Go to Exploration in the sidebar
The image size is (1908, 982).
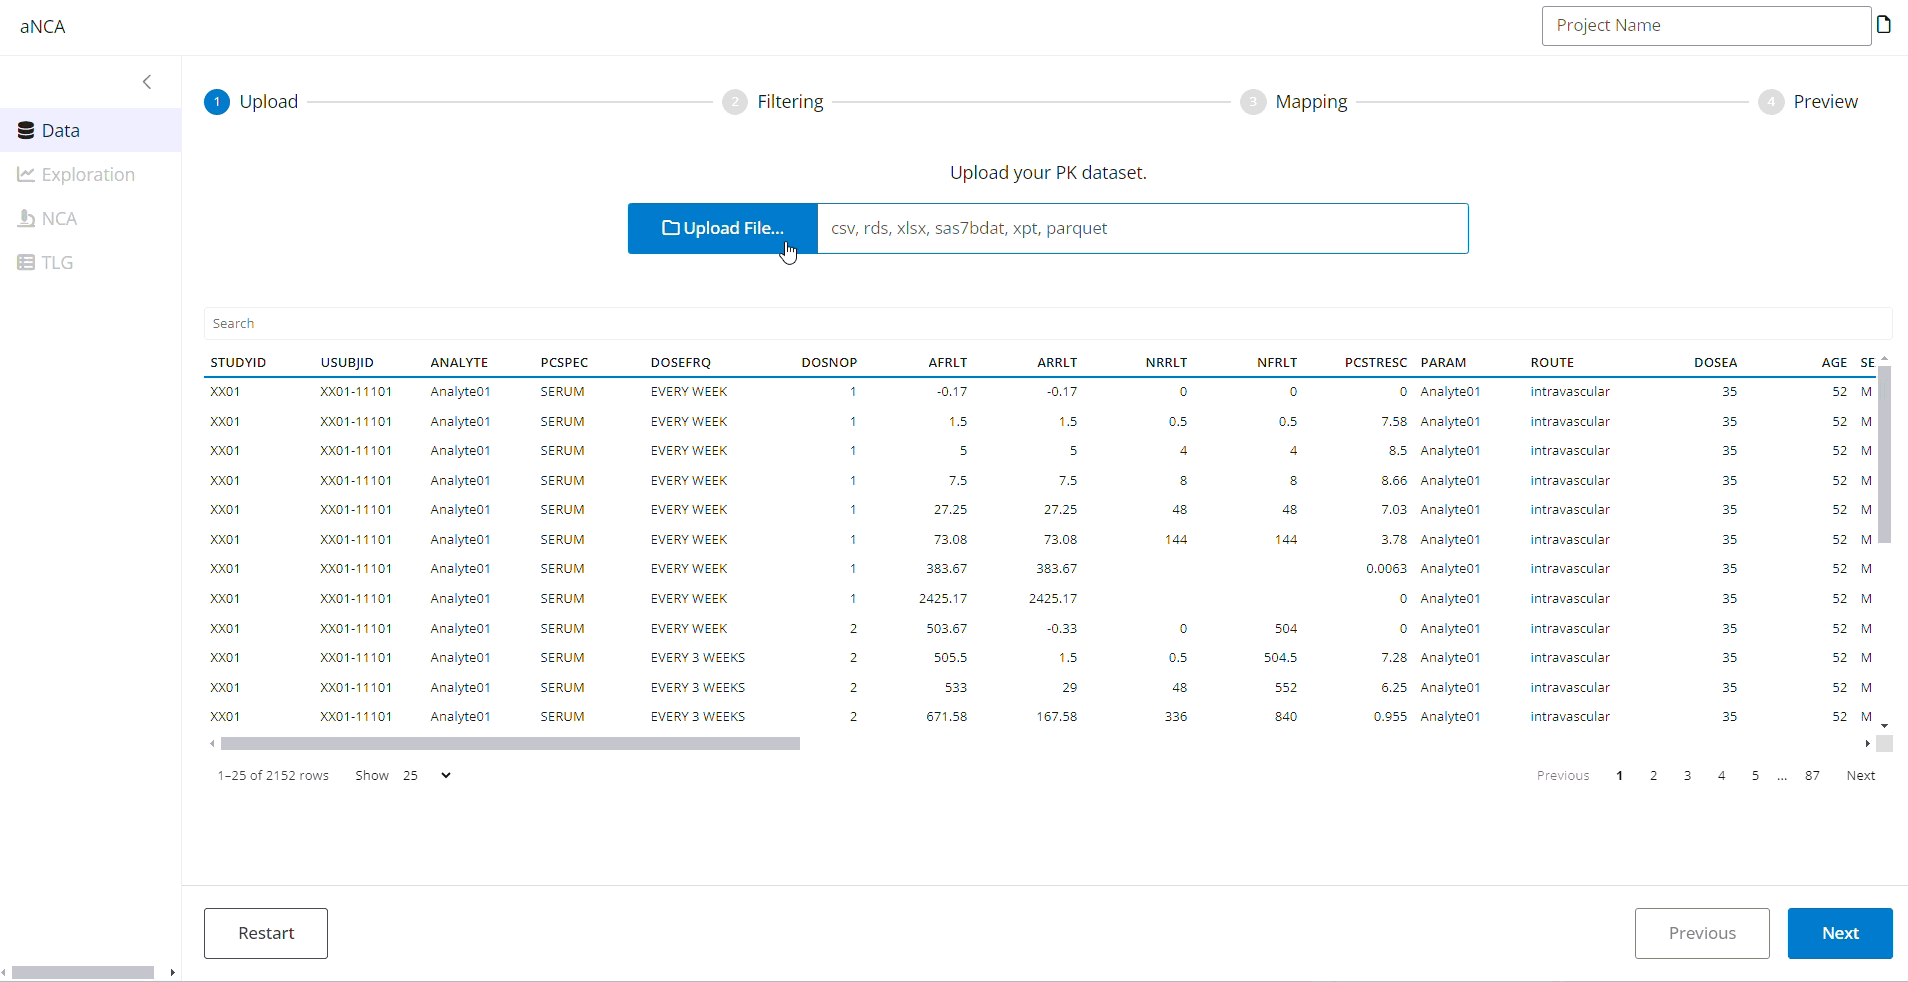pos(88,175)
